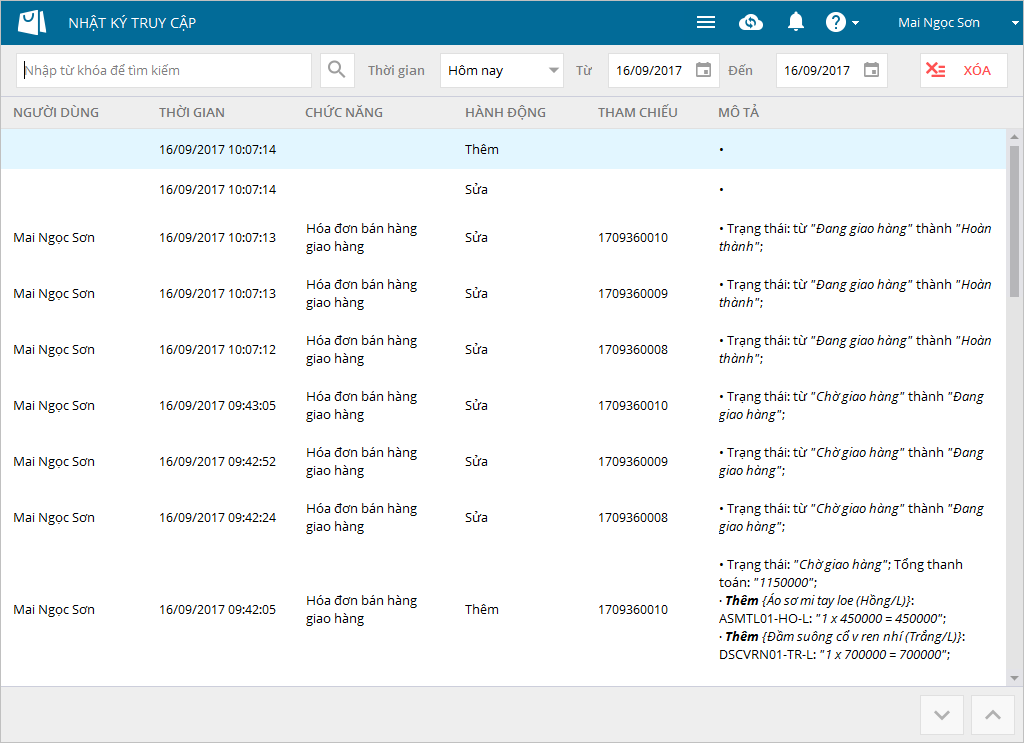Open the Hôm nay time range dropdown
The height and width of the screenshot is (743, 1024).
point(502,70)
